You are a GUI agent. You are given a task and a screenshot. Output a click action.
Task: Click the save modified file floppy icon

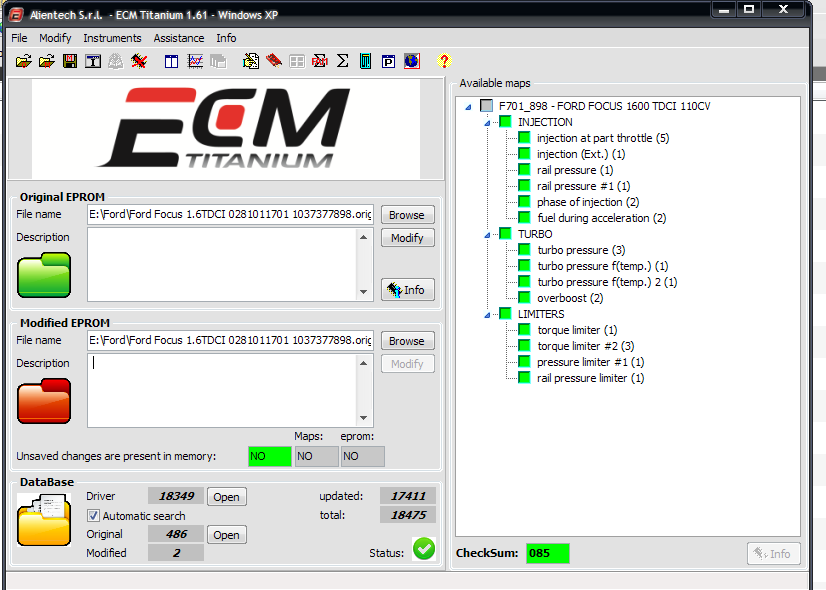click(70, 62)
